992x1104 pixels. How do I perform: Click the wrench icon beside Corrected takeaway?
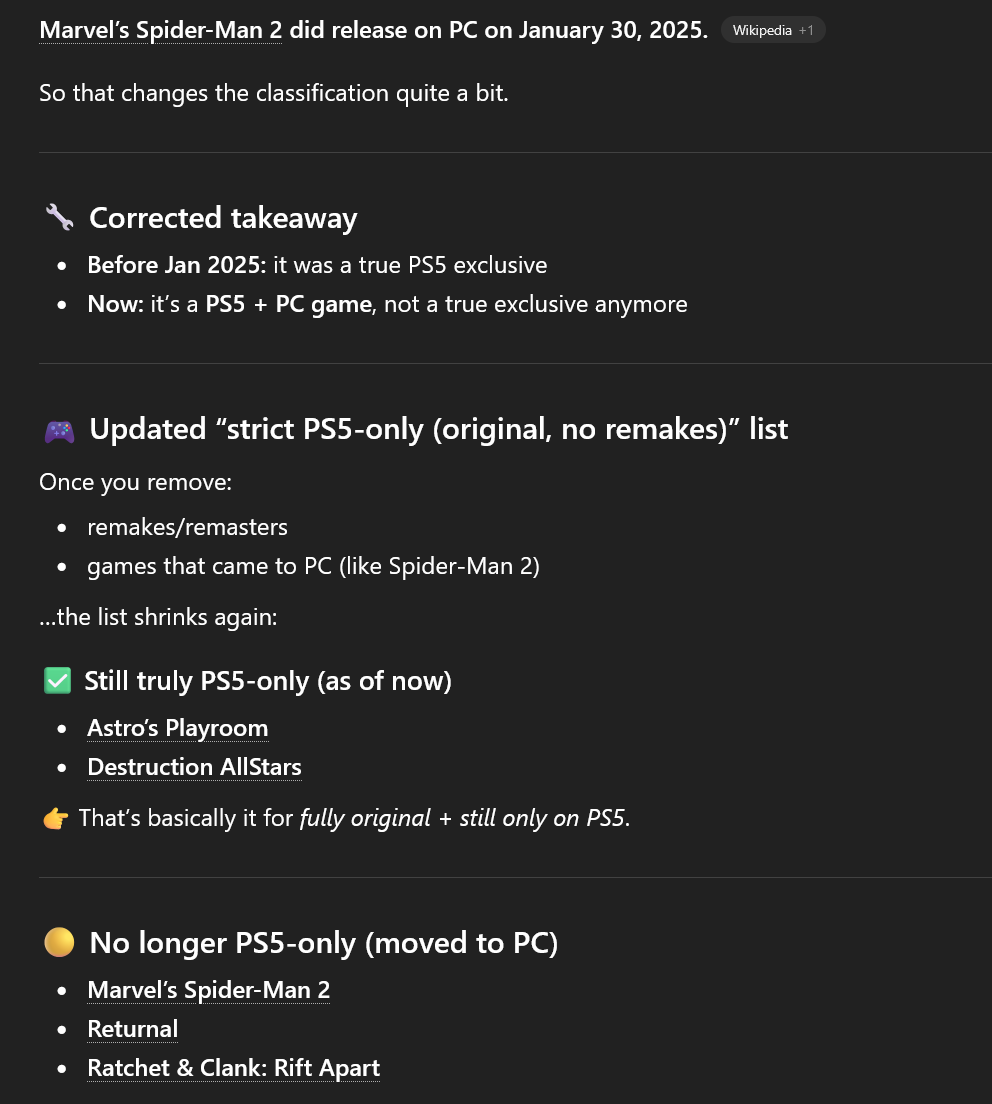coord(59,218)
